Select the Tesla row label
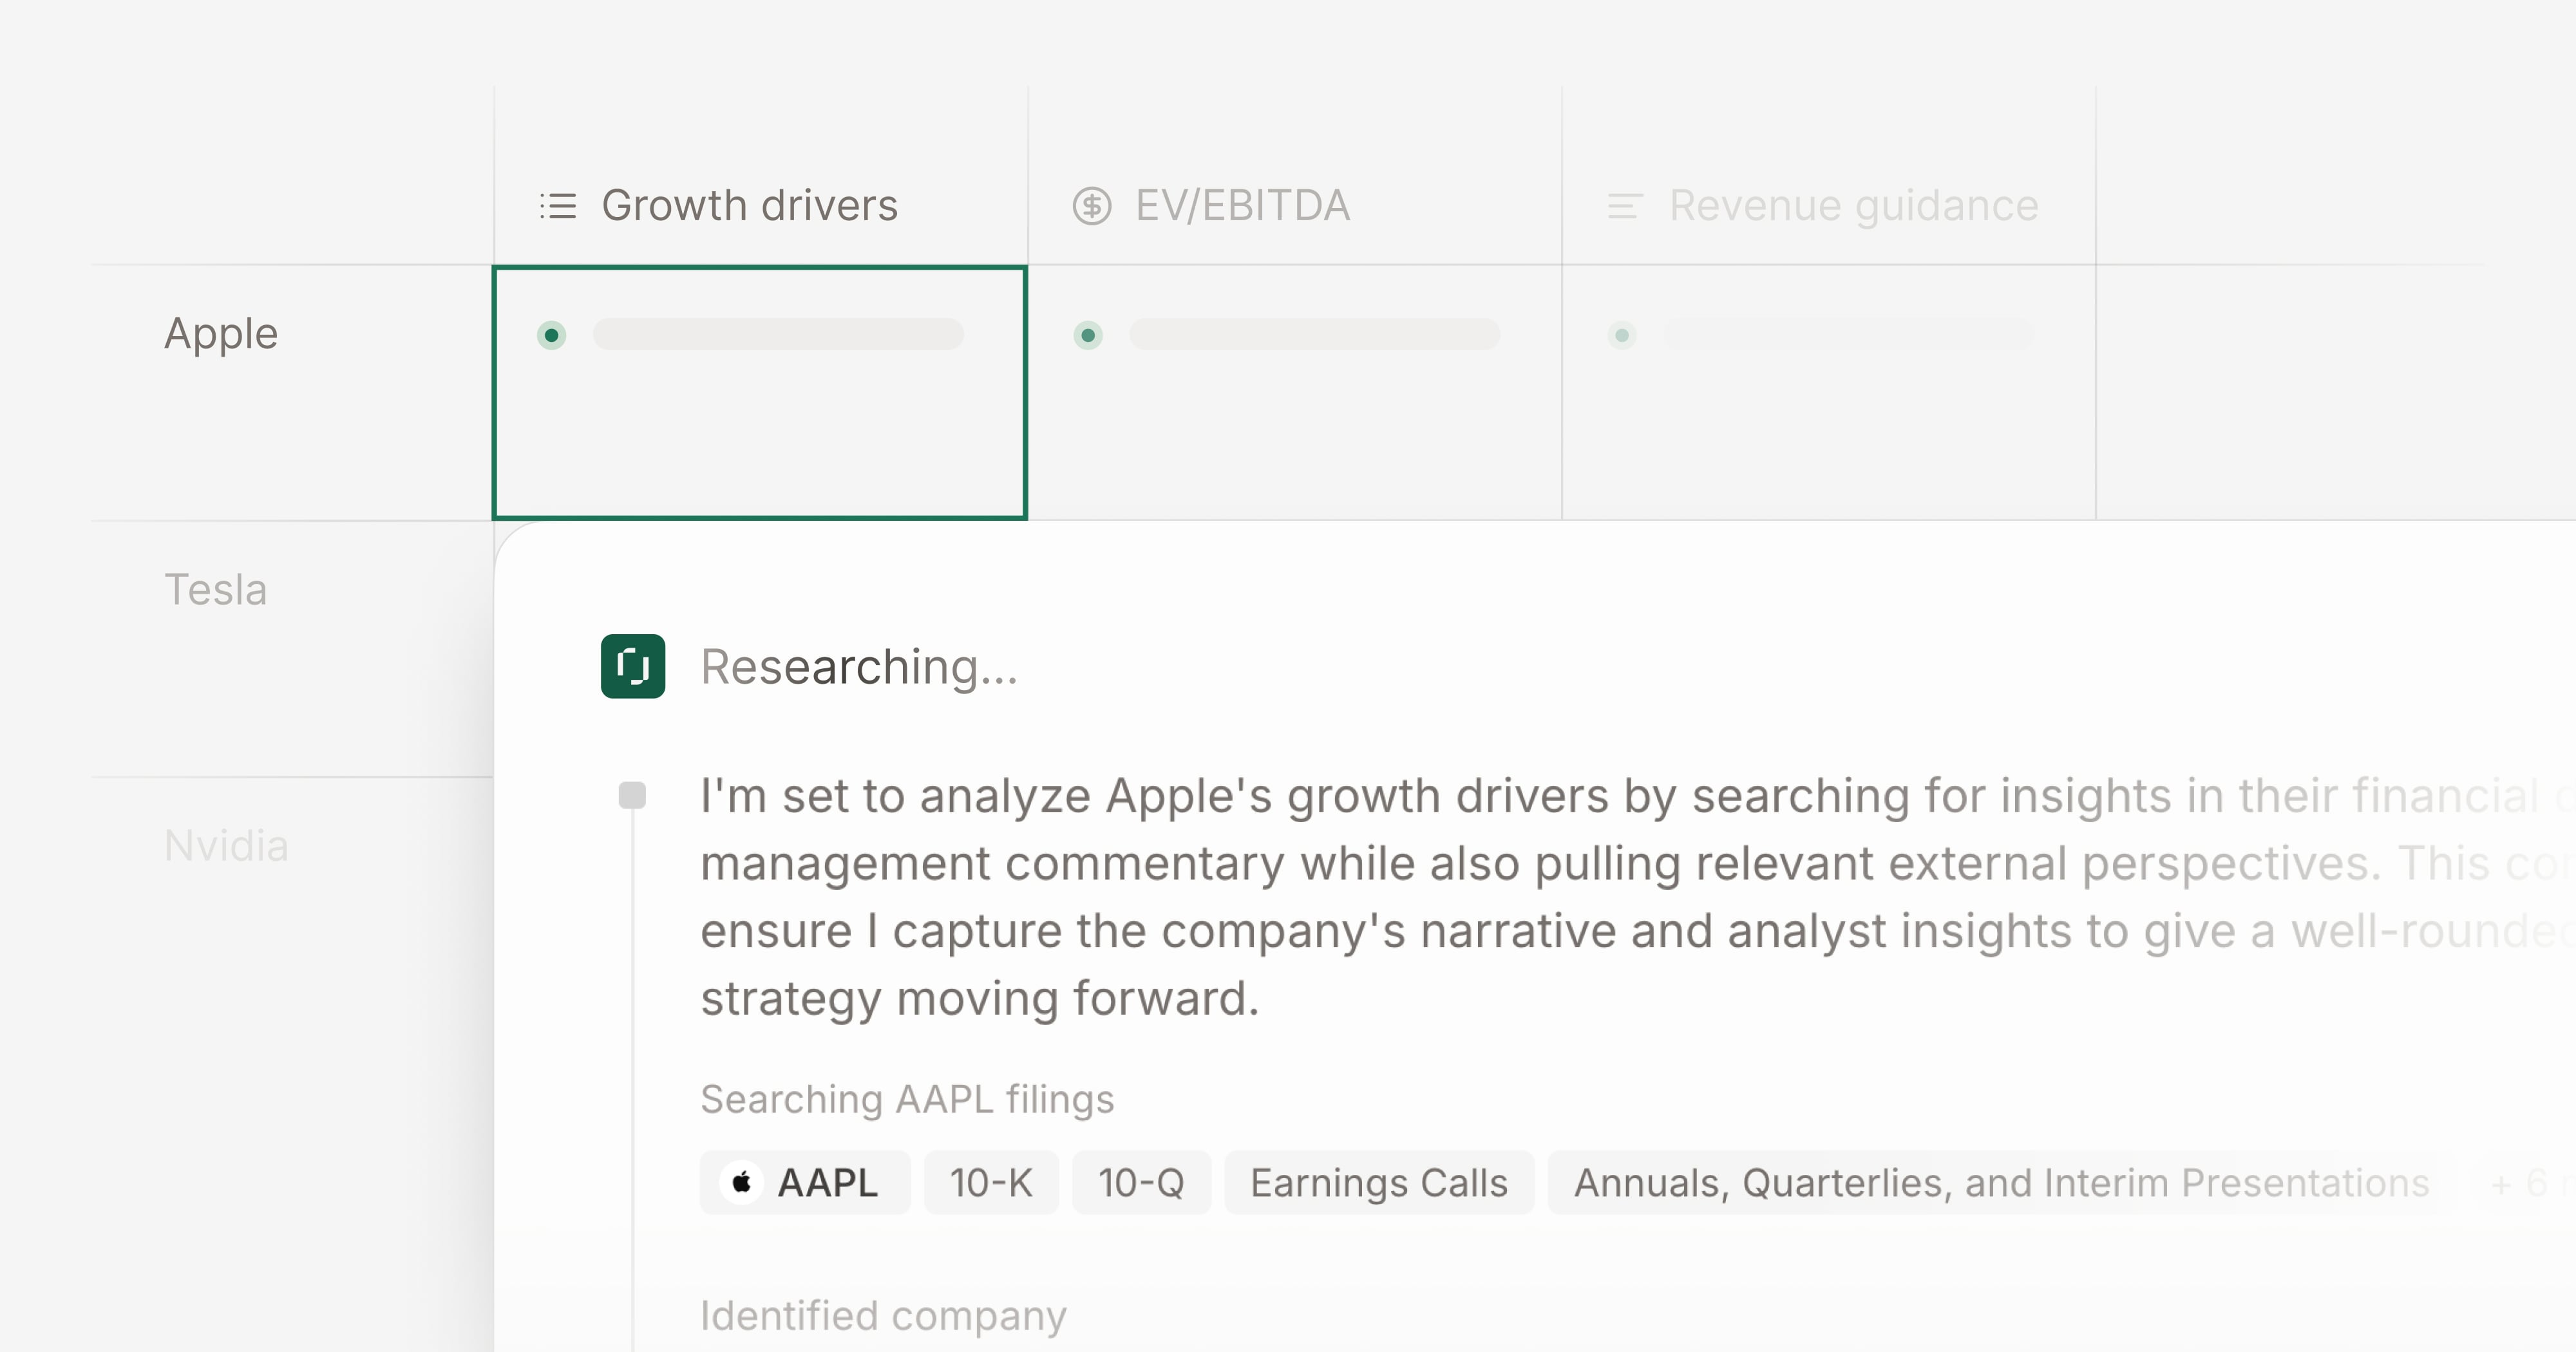The height and width of the screenshot is (1352, 2576). [x=216, y=590]
